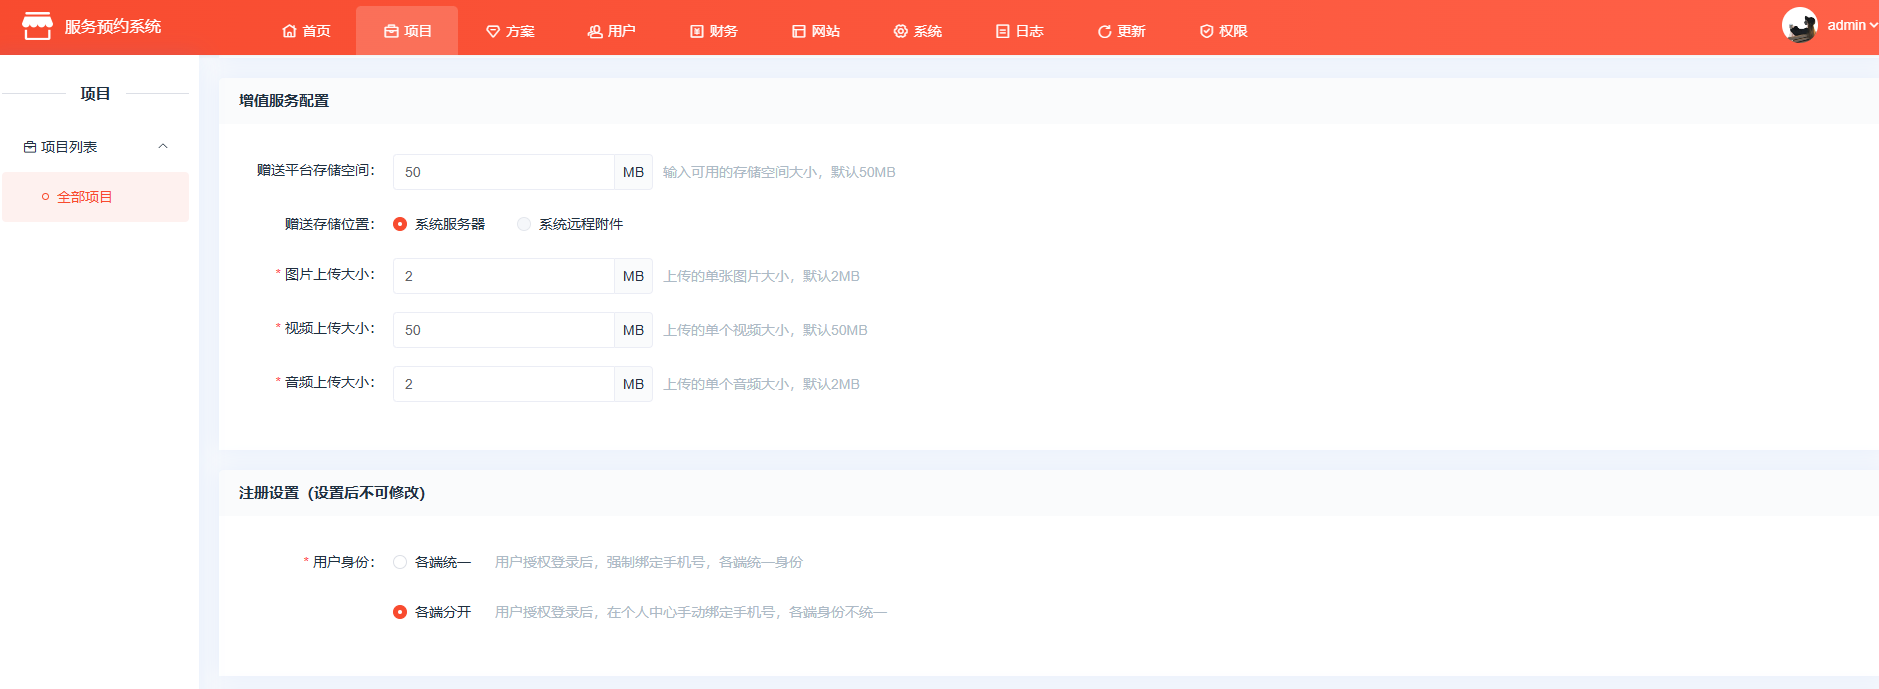Click the refresh icon beside 更新
Screen dimensions: 1879x689
pyautogui.click(x=1104, y=32)
